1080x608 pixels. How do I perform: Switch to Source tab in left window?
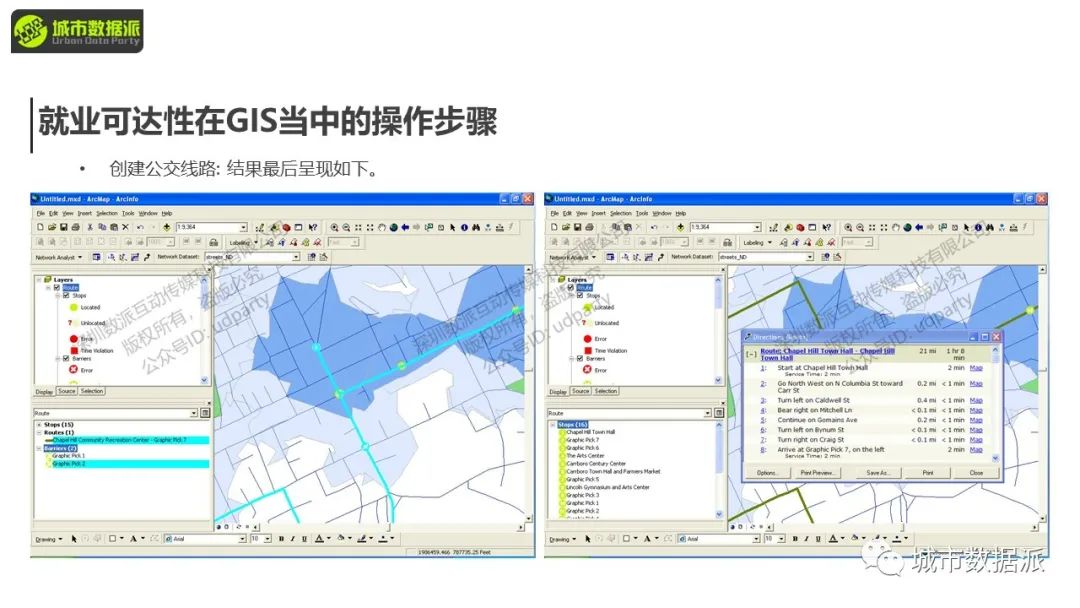(67, 391)
